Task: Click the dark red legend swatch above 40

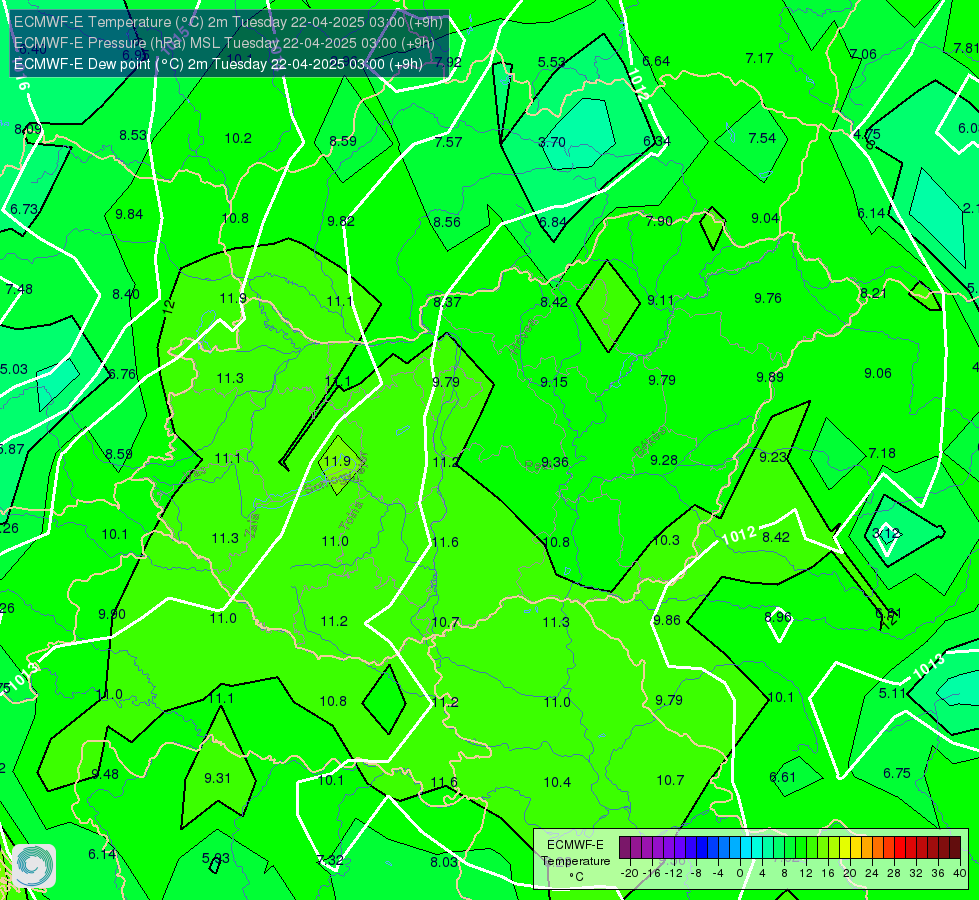Action: click(955, 848)
